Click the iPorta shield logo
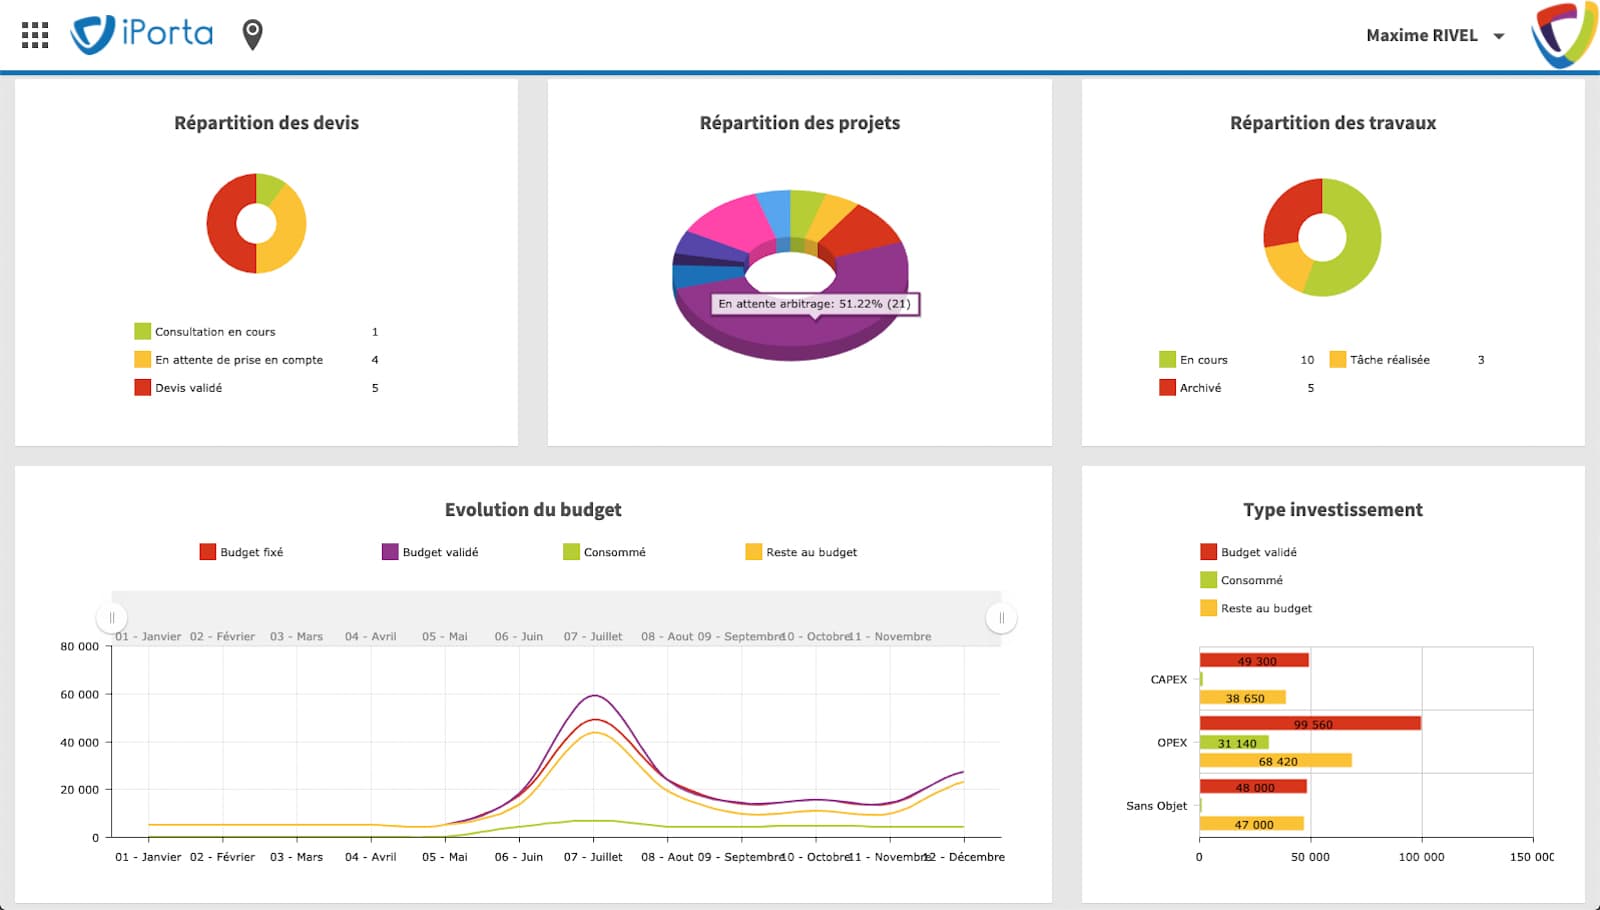 (x=92, y=35)
